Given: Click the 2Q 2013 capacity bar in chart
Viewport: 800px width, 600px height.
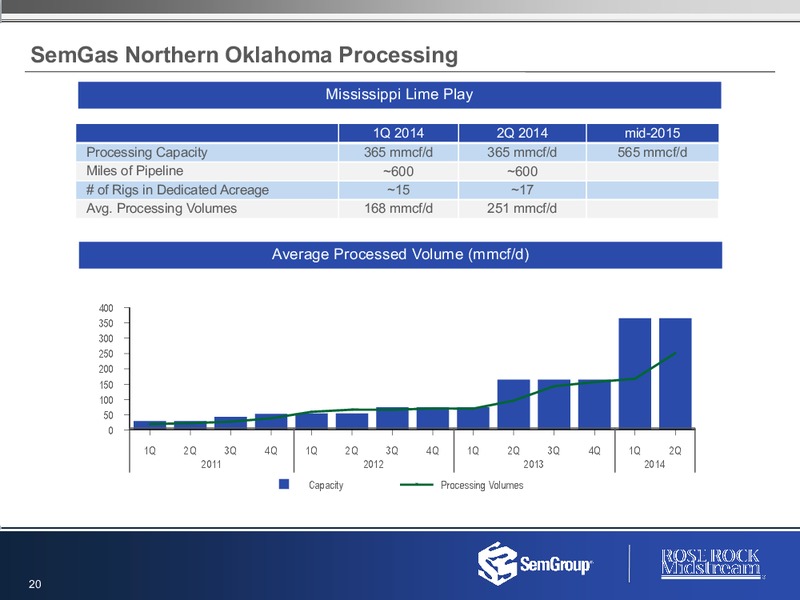Looking at the screenshot, I should tap(513, 404).
